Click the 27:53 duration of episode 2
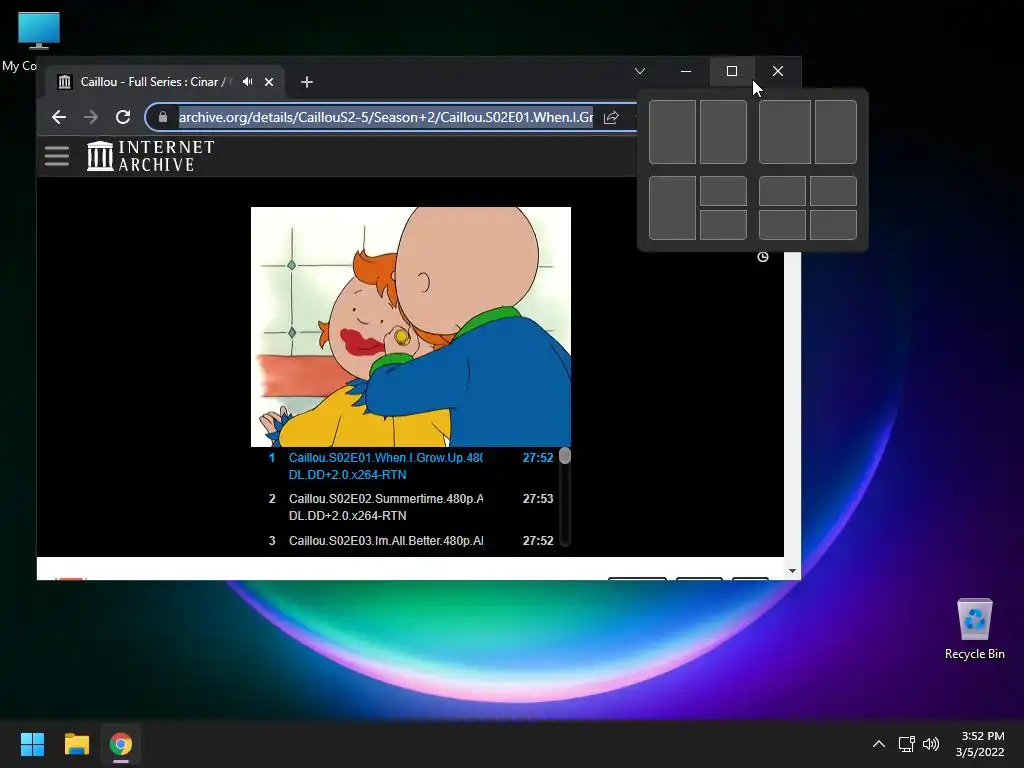This screenshot has height=768, width=1024. tap(537, 499)
